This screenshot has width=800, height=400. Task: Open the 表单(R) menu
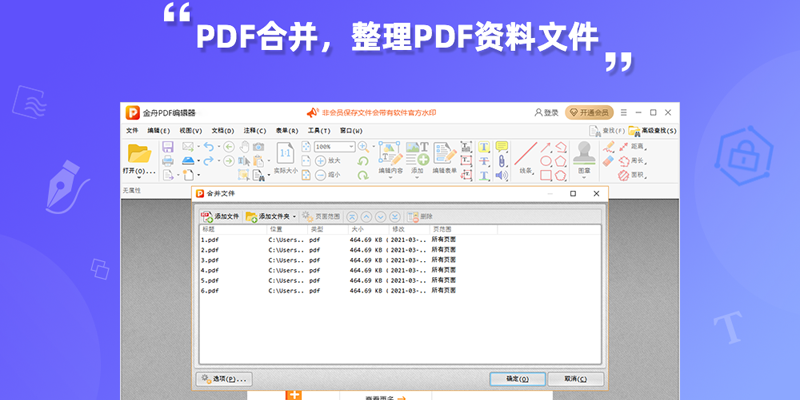pyautogui.click(x=287, y=131)
